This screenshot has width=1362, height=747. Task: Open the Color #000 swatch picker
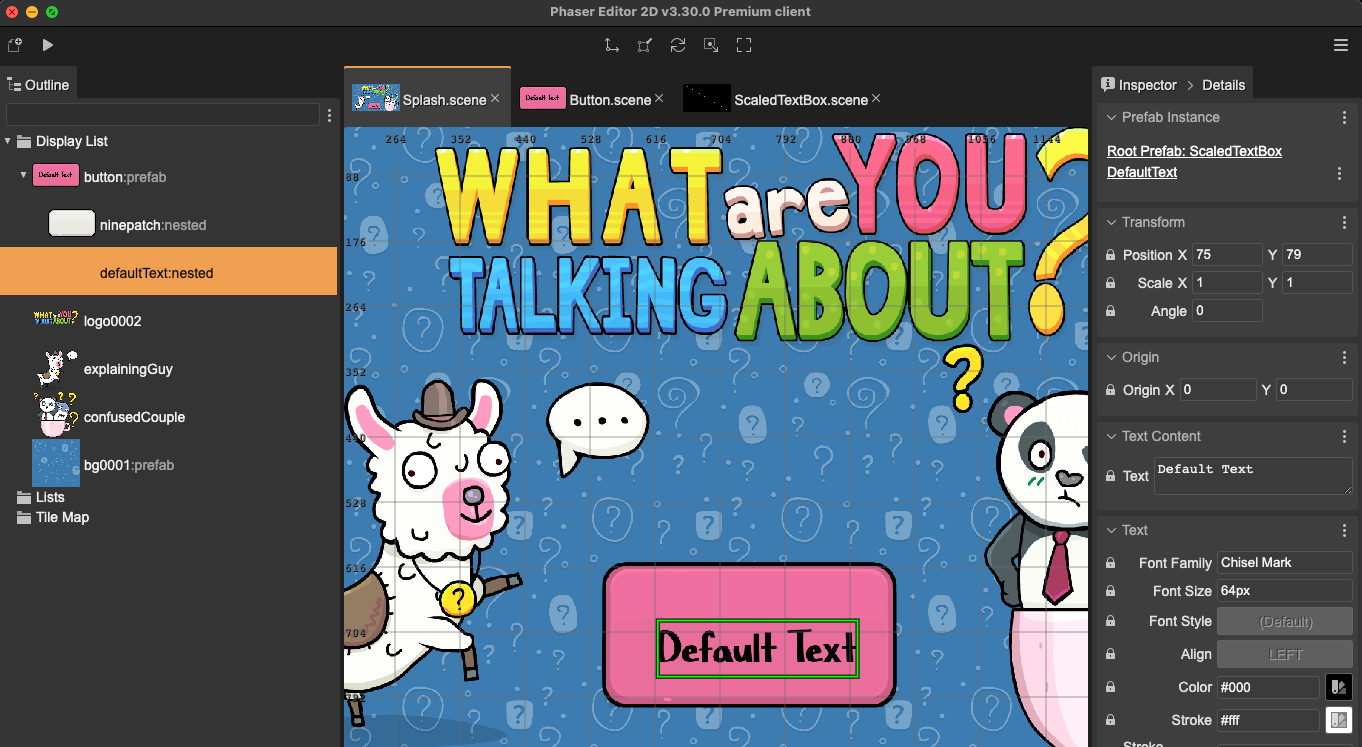(1338, 687)
